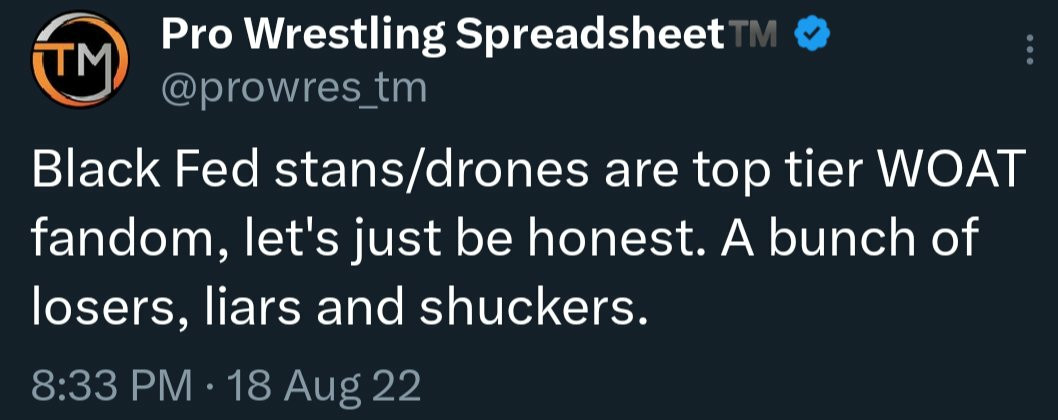Click the 8:33 PM time in timestamp
1058x420 pixels.
[x=112, y=387]
